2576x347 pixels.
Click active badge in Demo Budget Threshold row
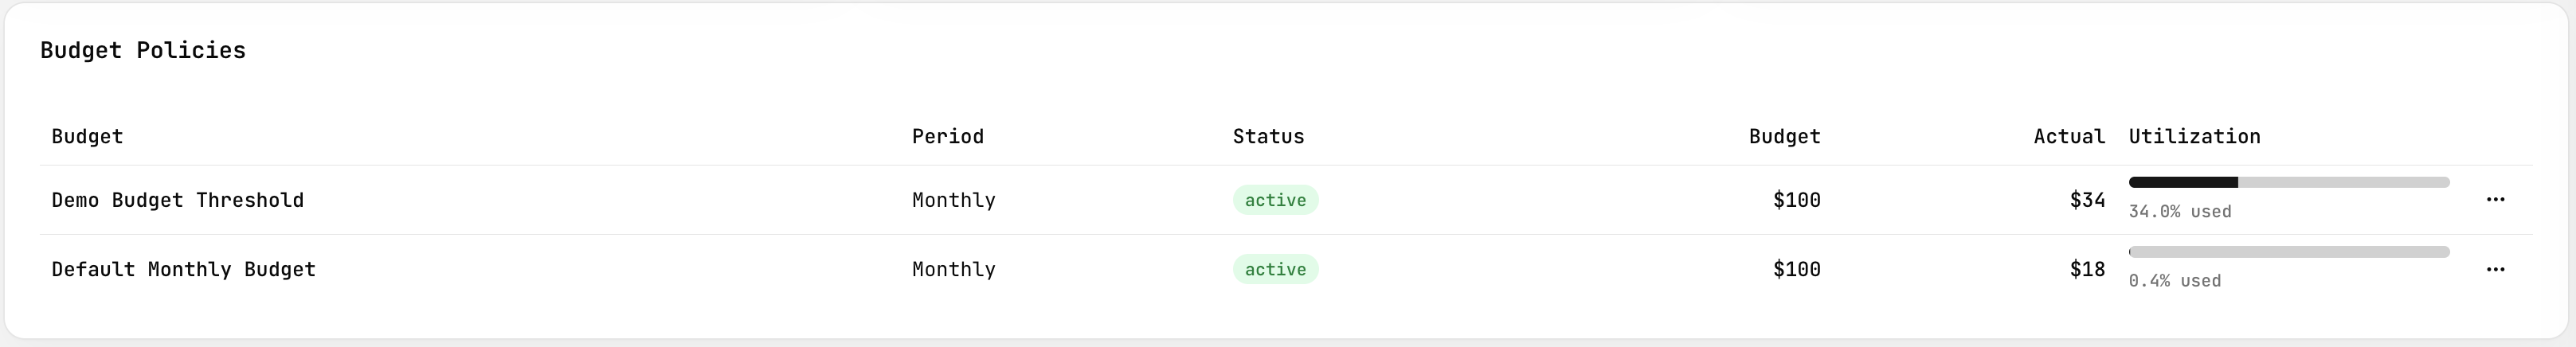point(1274,200)
